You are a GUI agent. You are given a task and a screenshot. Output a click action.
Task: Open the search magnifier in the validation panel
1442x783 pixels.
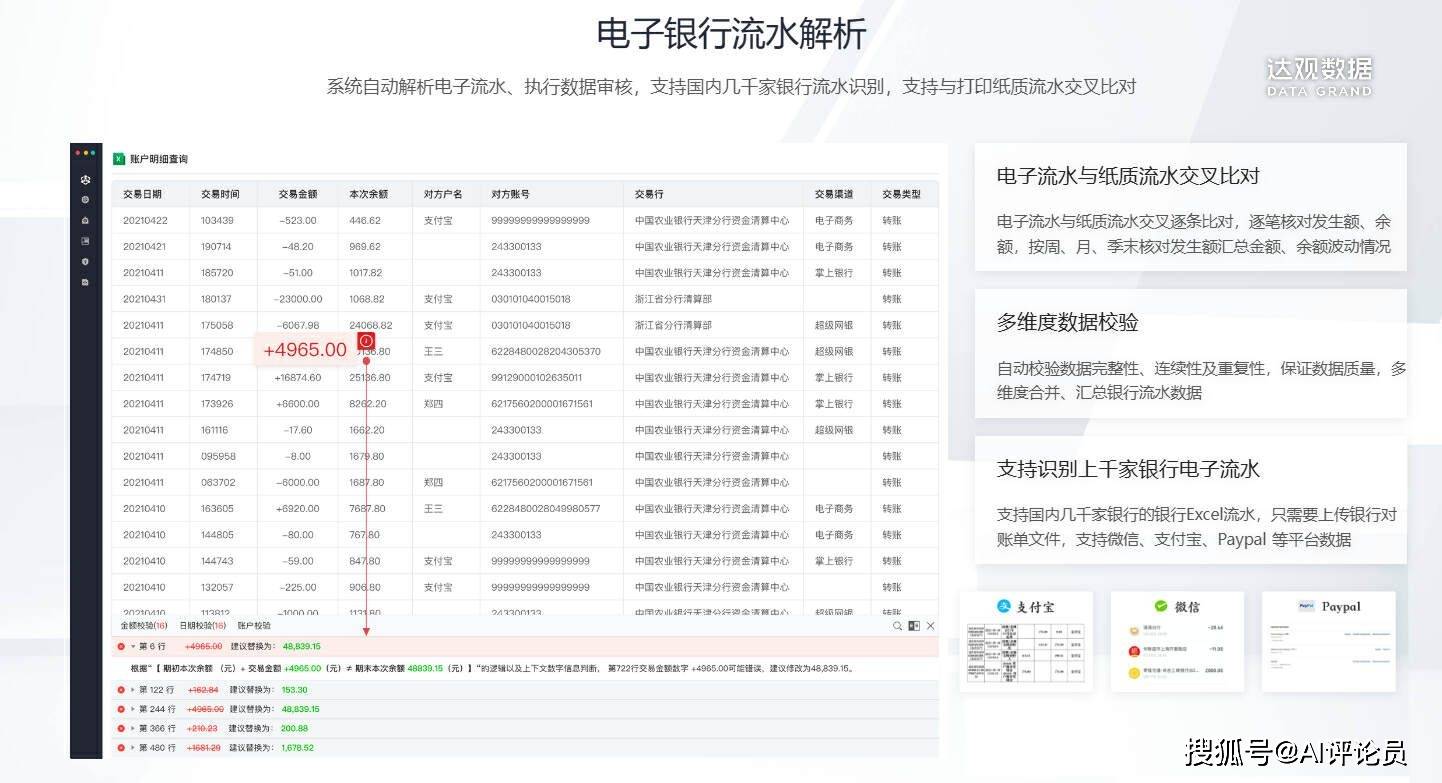pos(897,625)
